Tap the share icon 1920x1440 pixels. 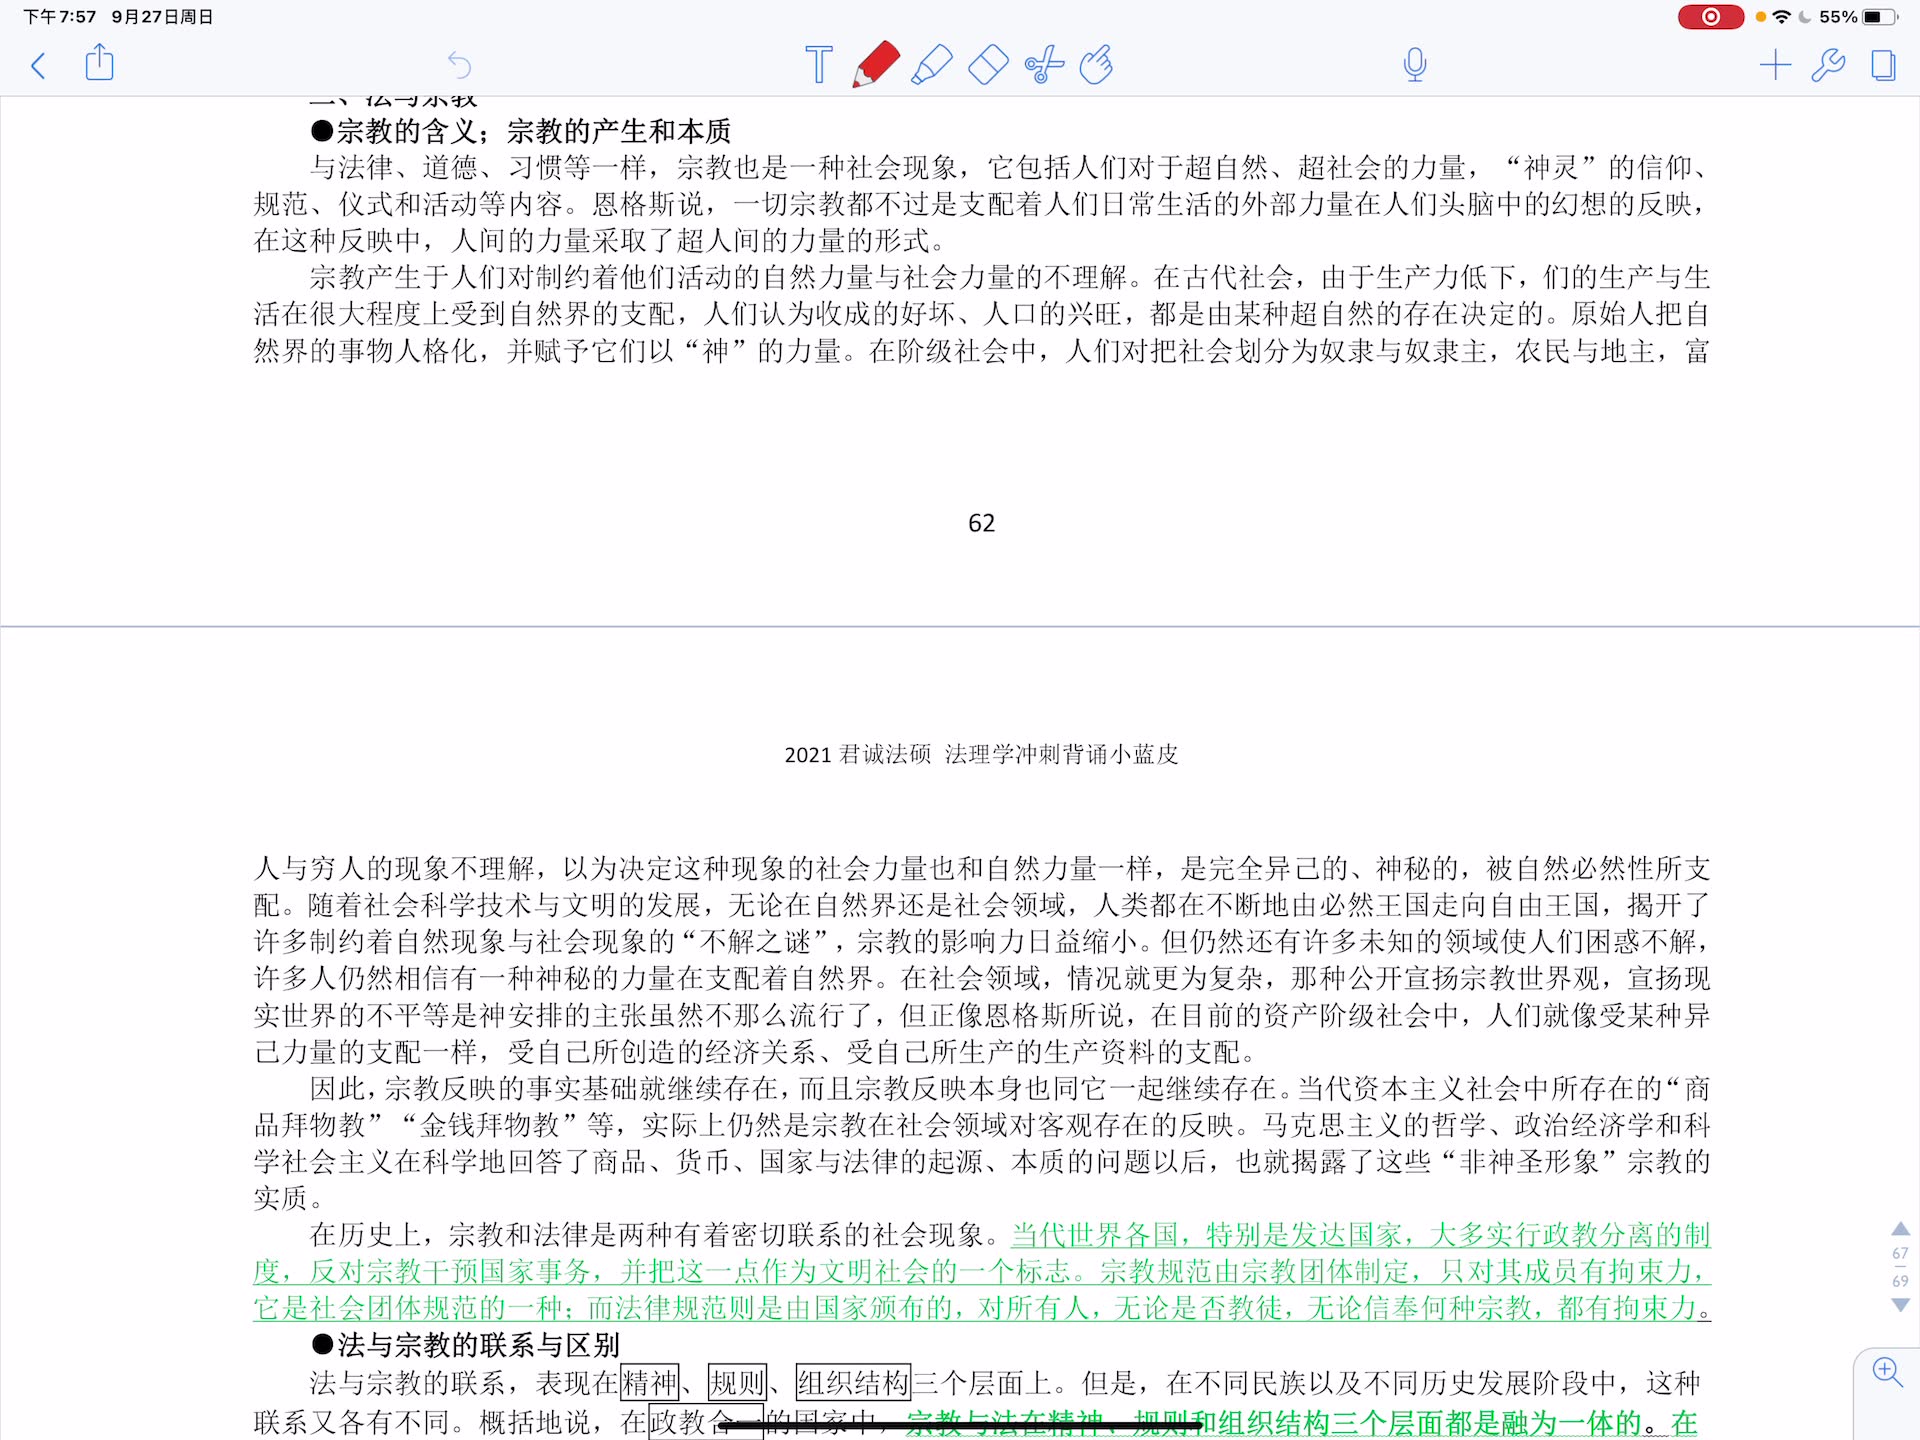click(98, 64)
